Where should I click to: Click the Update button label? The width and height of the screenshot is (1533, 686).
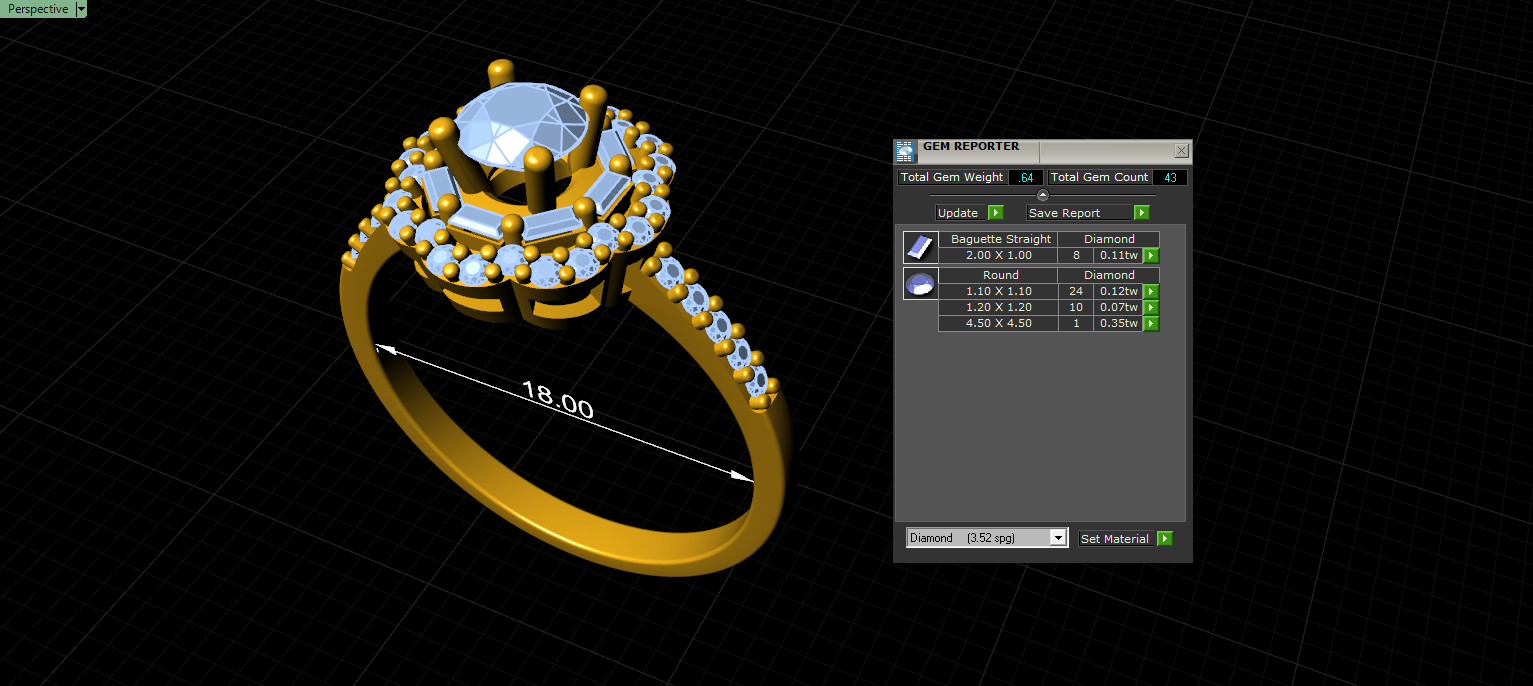[x=958, y=213]
